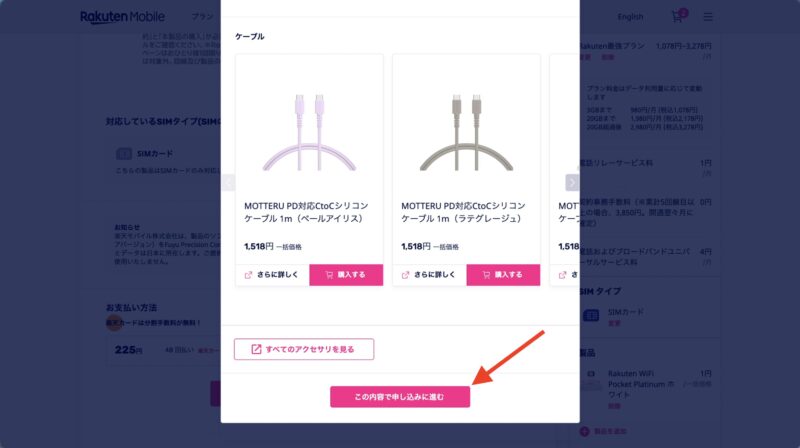Switch the site language to English

point(630,17)
